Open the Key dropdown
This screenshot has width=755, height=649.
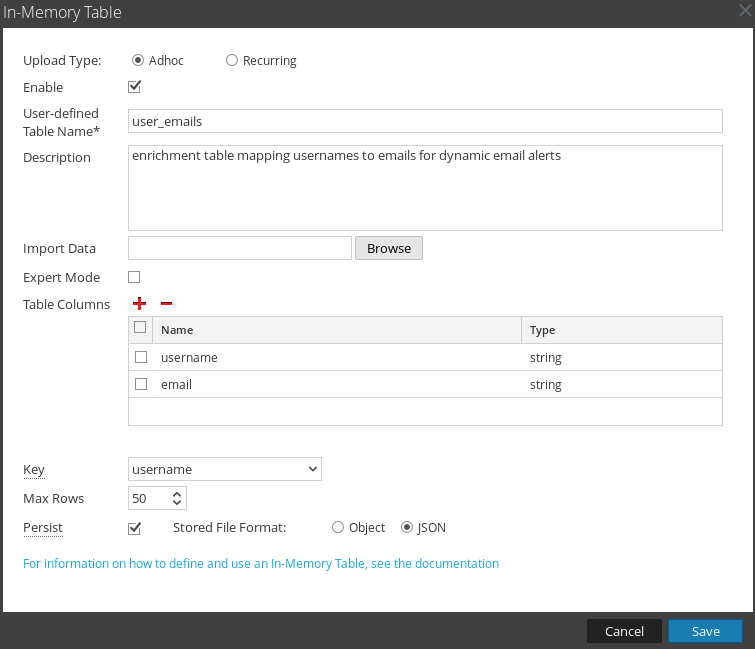pyautogui.click(x=224, y=469)
